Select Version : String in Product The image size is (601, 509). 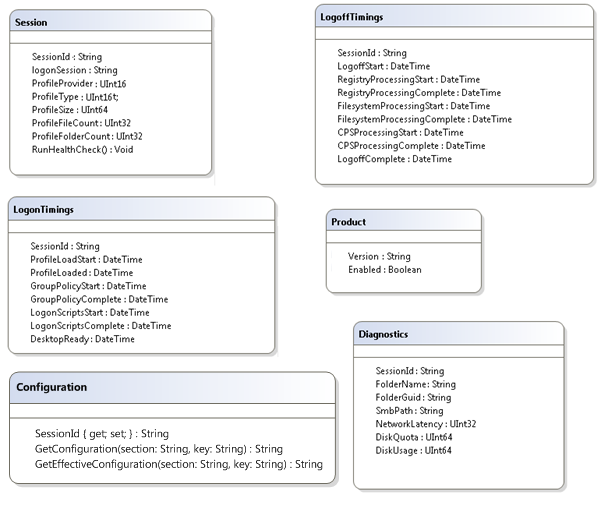tap(379, 256)
